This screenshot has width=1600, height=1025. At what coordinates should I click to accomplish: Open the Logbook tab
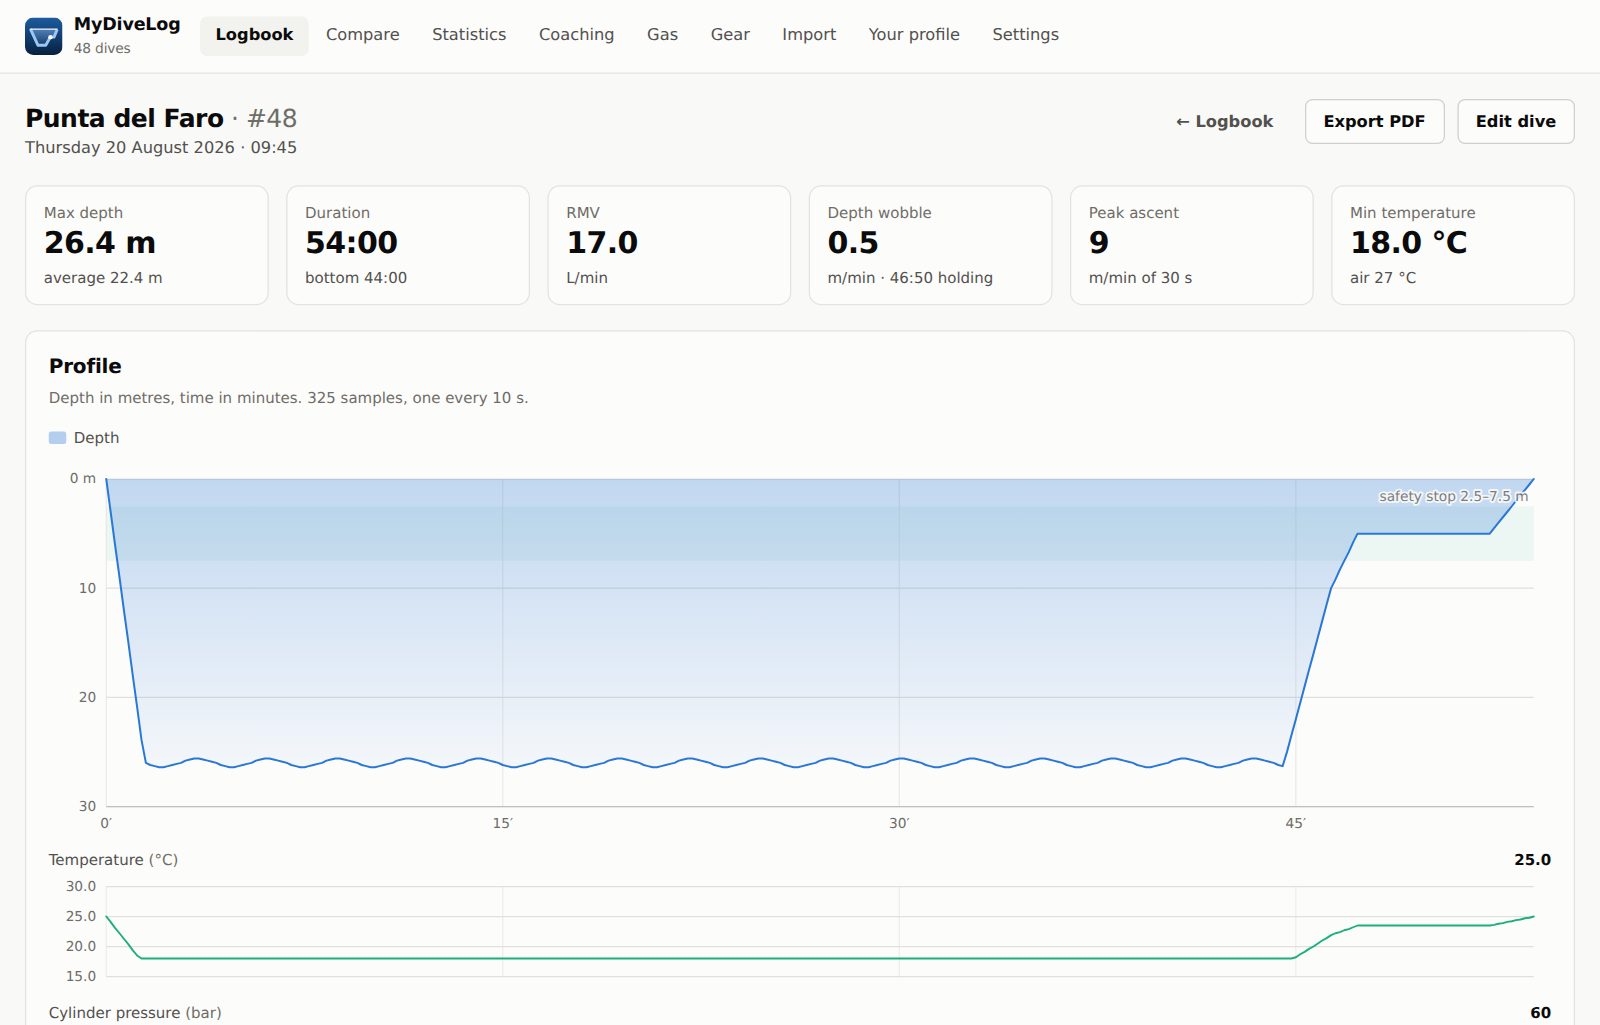point(254,35)
